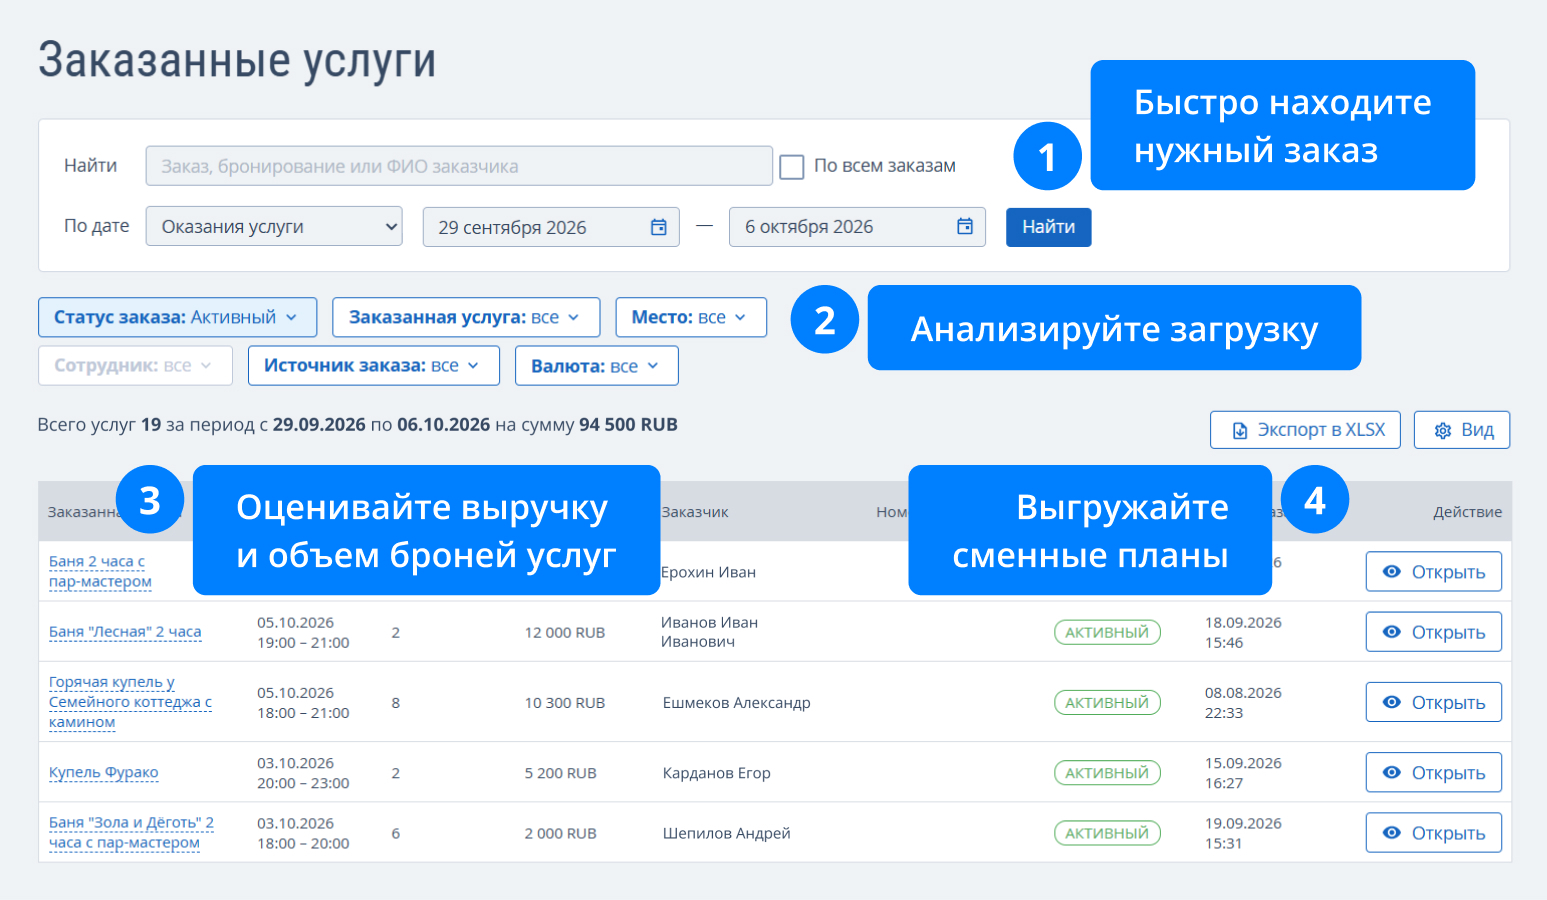Open the Баня 2 часа с пар-мастером link
Image resolution: width=1547 pixels, height=900 pixels.
(100, 572)
